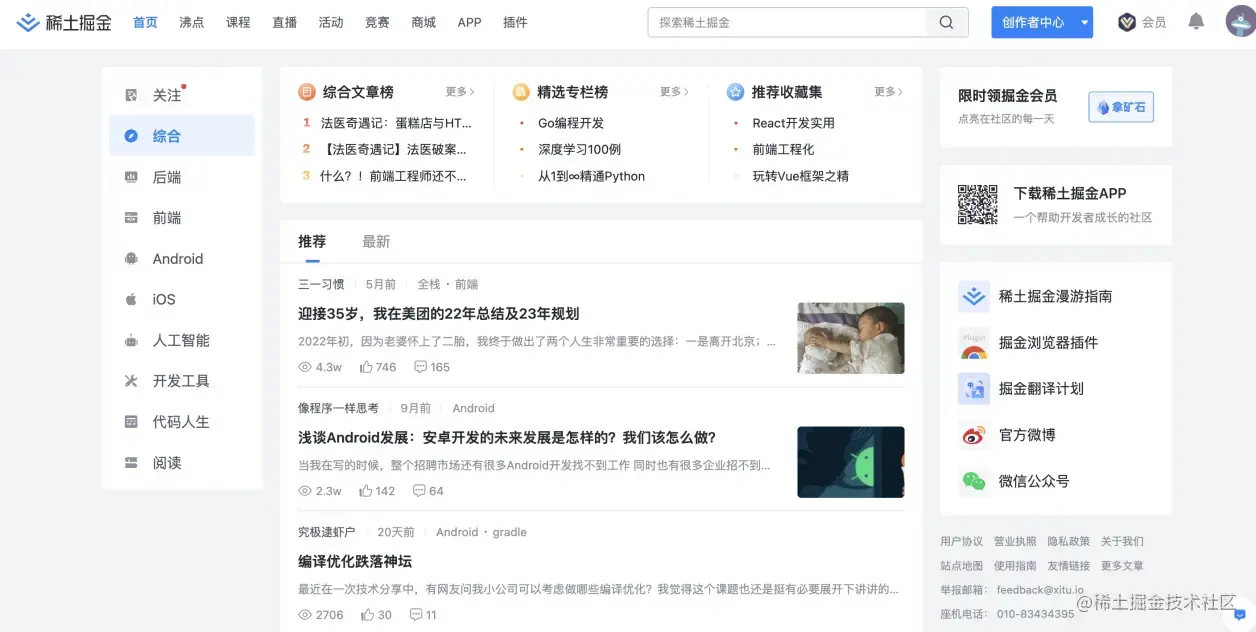Viewport: 1256px width, 632px height.
Task: Switch to the 推荐 feed tab
Action: tap(312, 241)
